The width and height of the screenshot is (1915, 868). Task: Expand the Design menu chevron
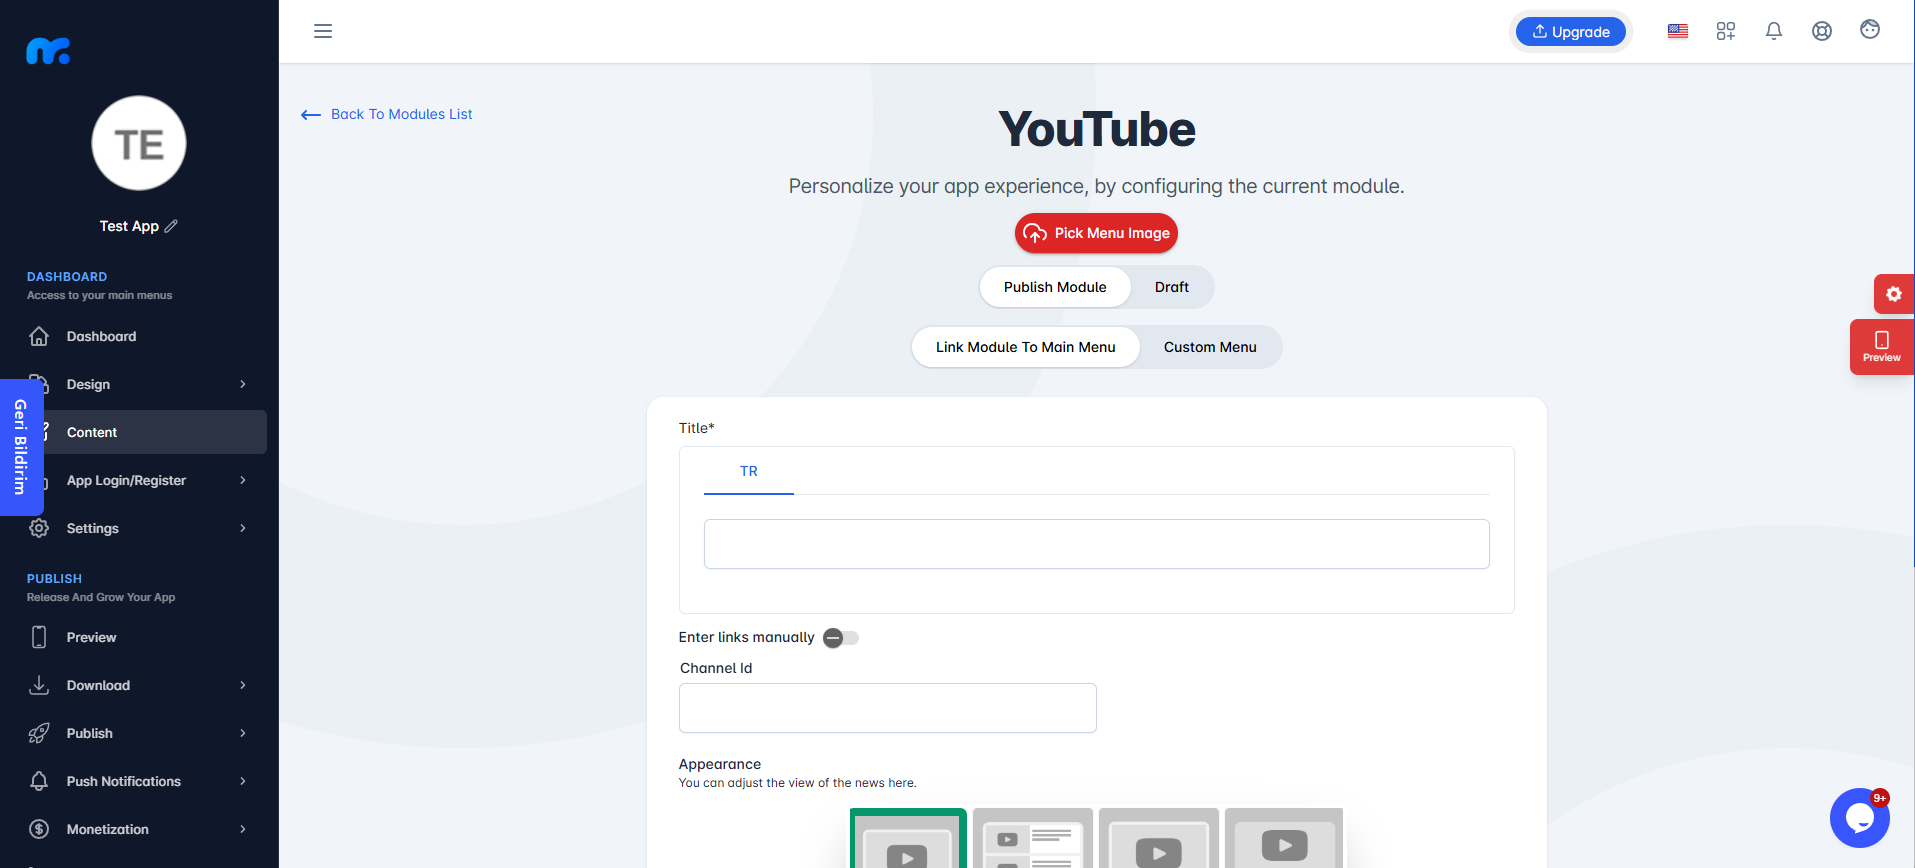click(x=243, y=384)
